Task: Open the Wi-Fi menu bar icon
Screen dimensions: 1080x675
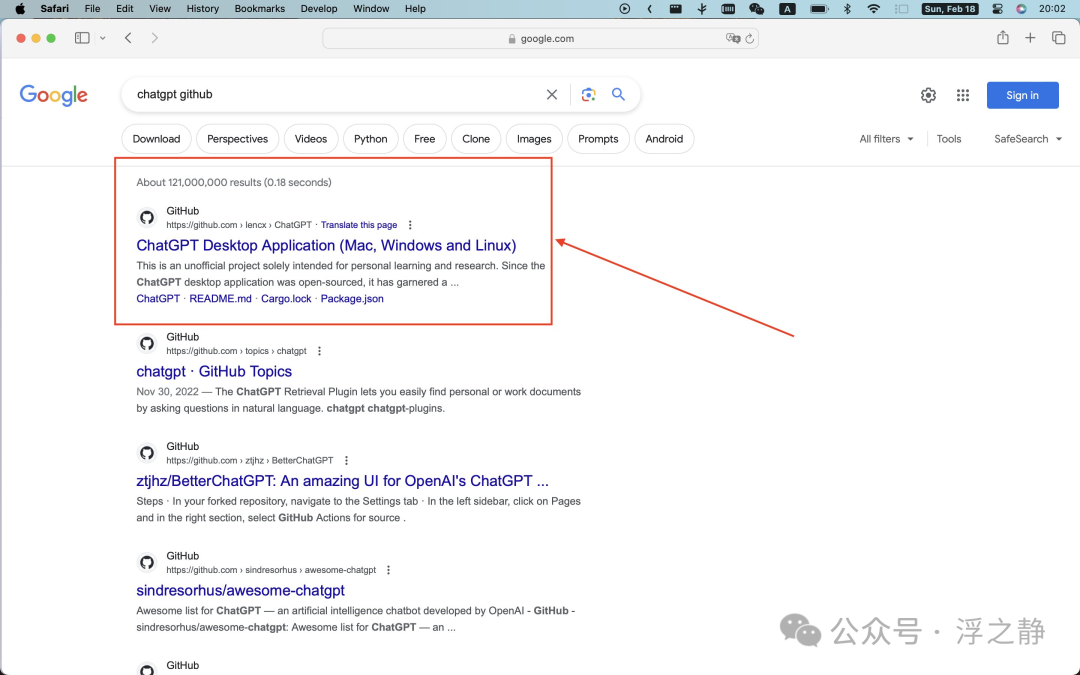Action: pos(873,9)
